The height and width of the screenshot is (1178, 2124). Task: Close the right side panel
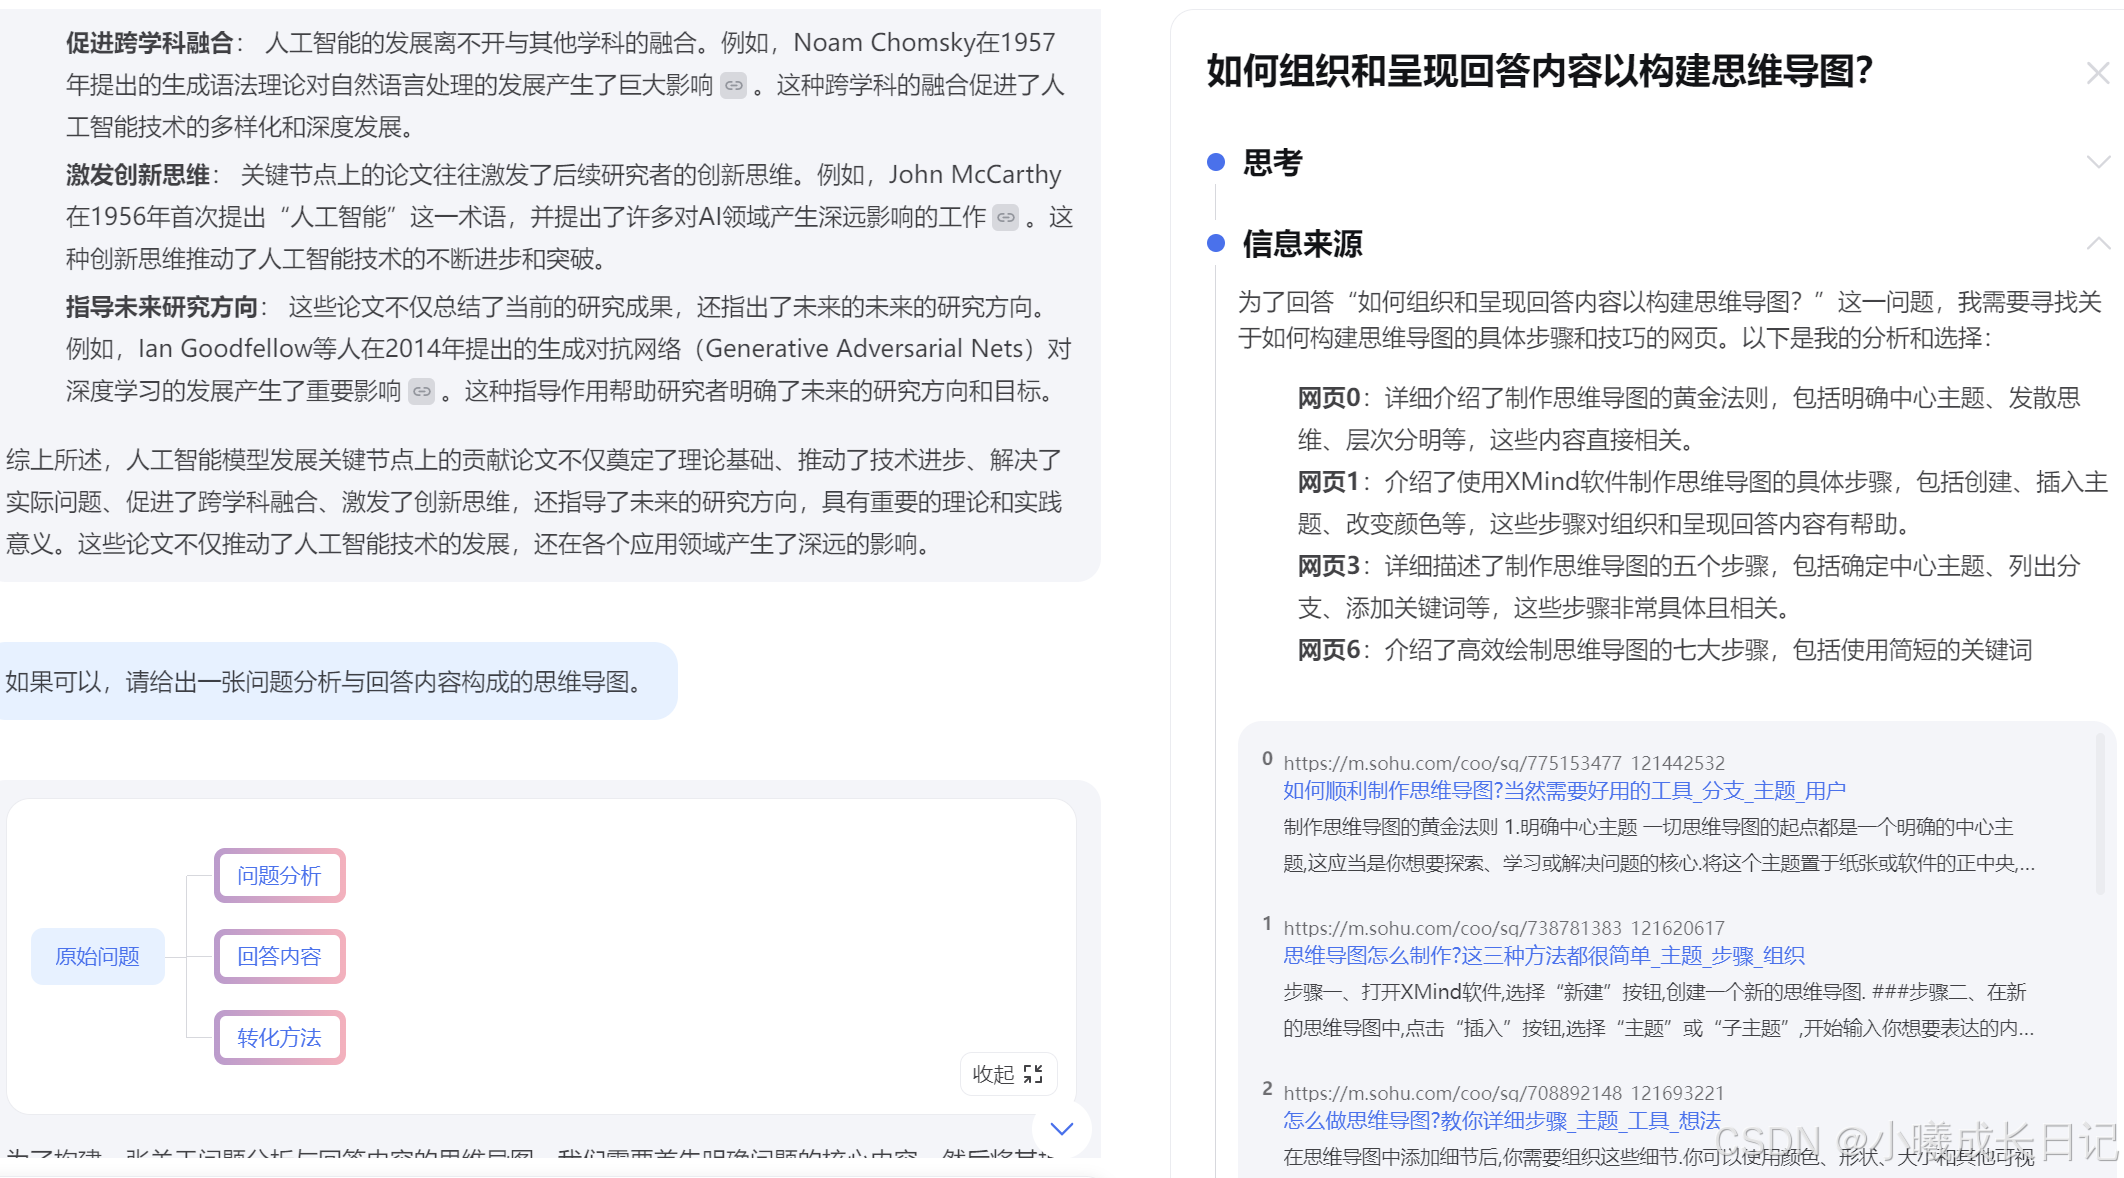(x=2097, y=73)
